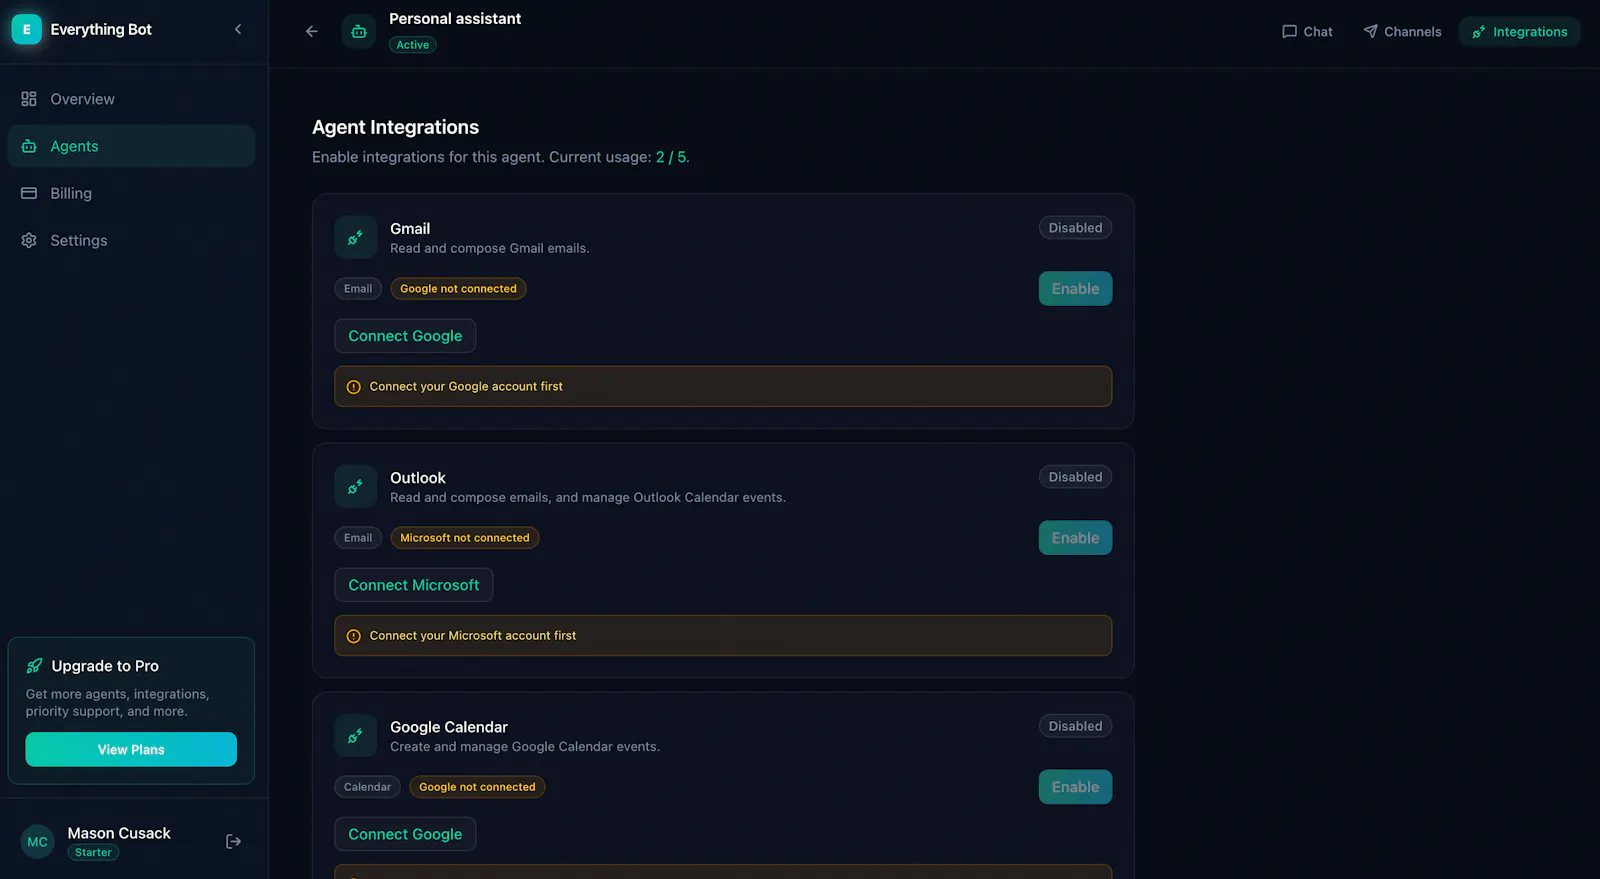
Task: Open the Overview page
Action: pos(131,99)
